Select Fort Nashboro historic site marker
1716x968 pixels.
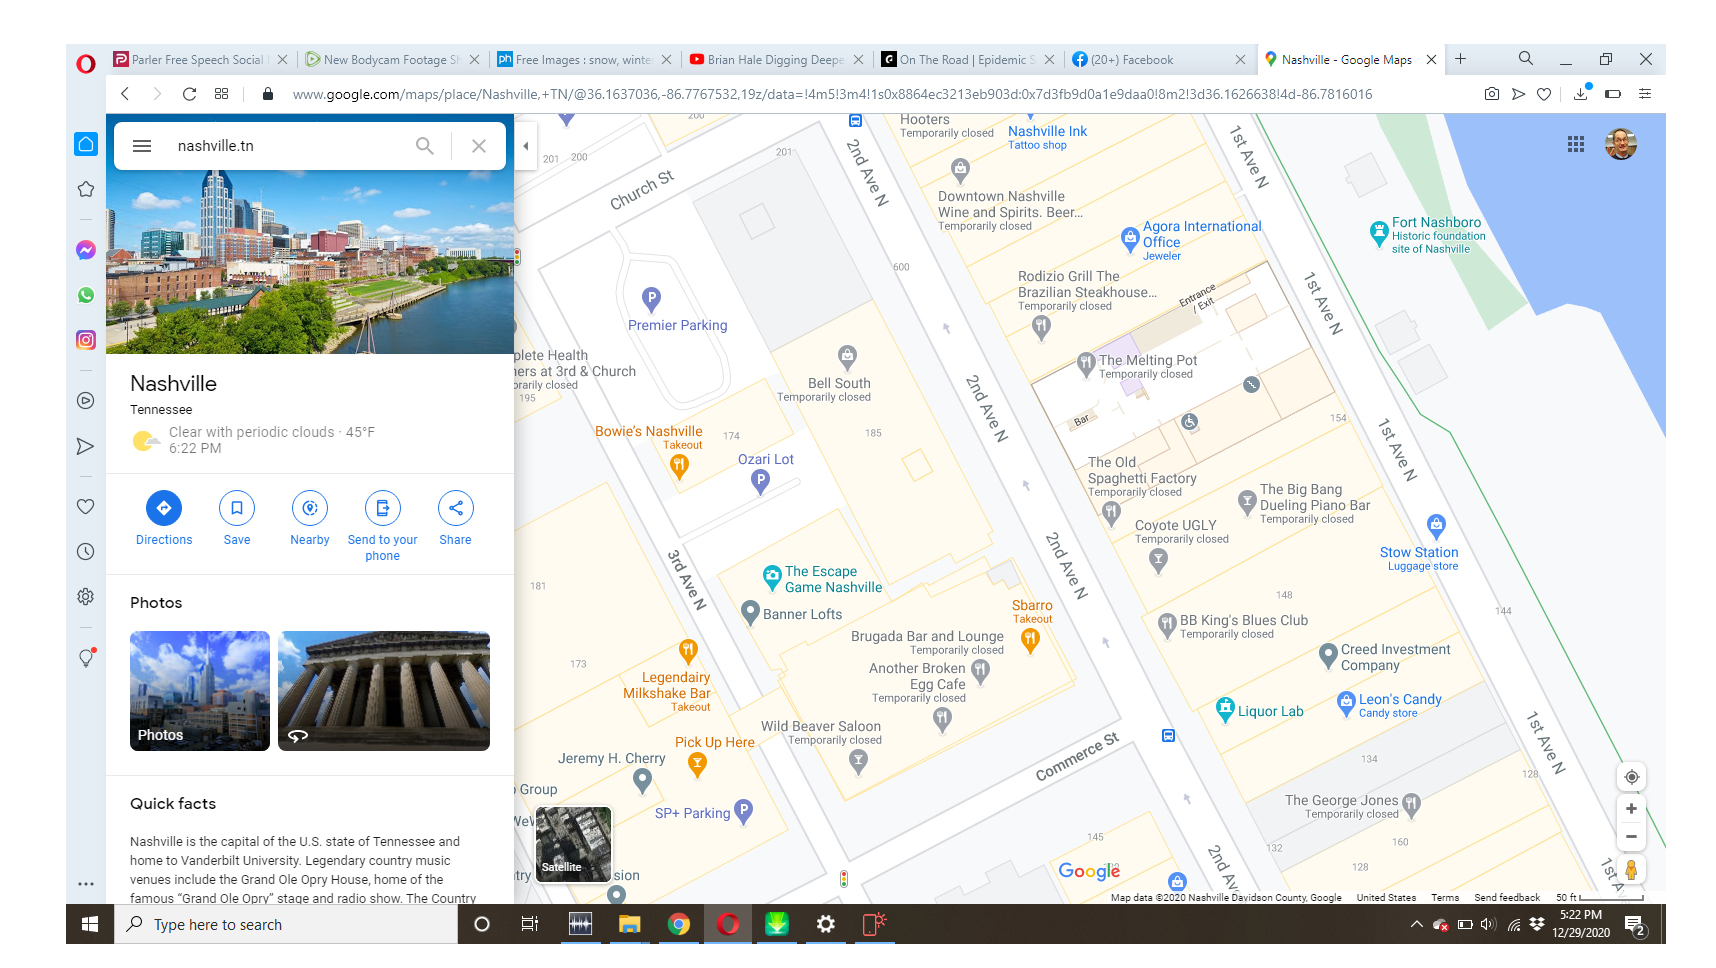[x=1379, y=234]
